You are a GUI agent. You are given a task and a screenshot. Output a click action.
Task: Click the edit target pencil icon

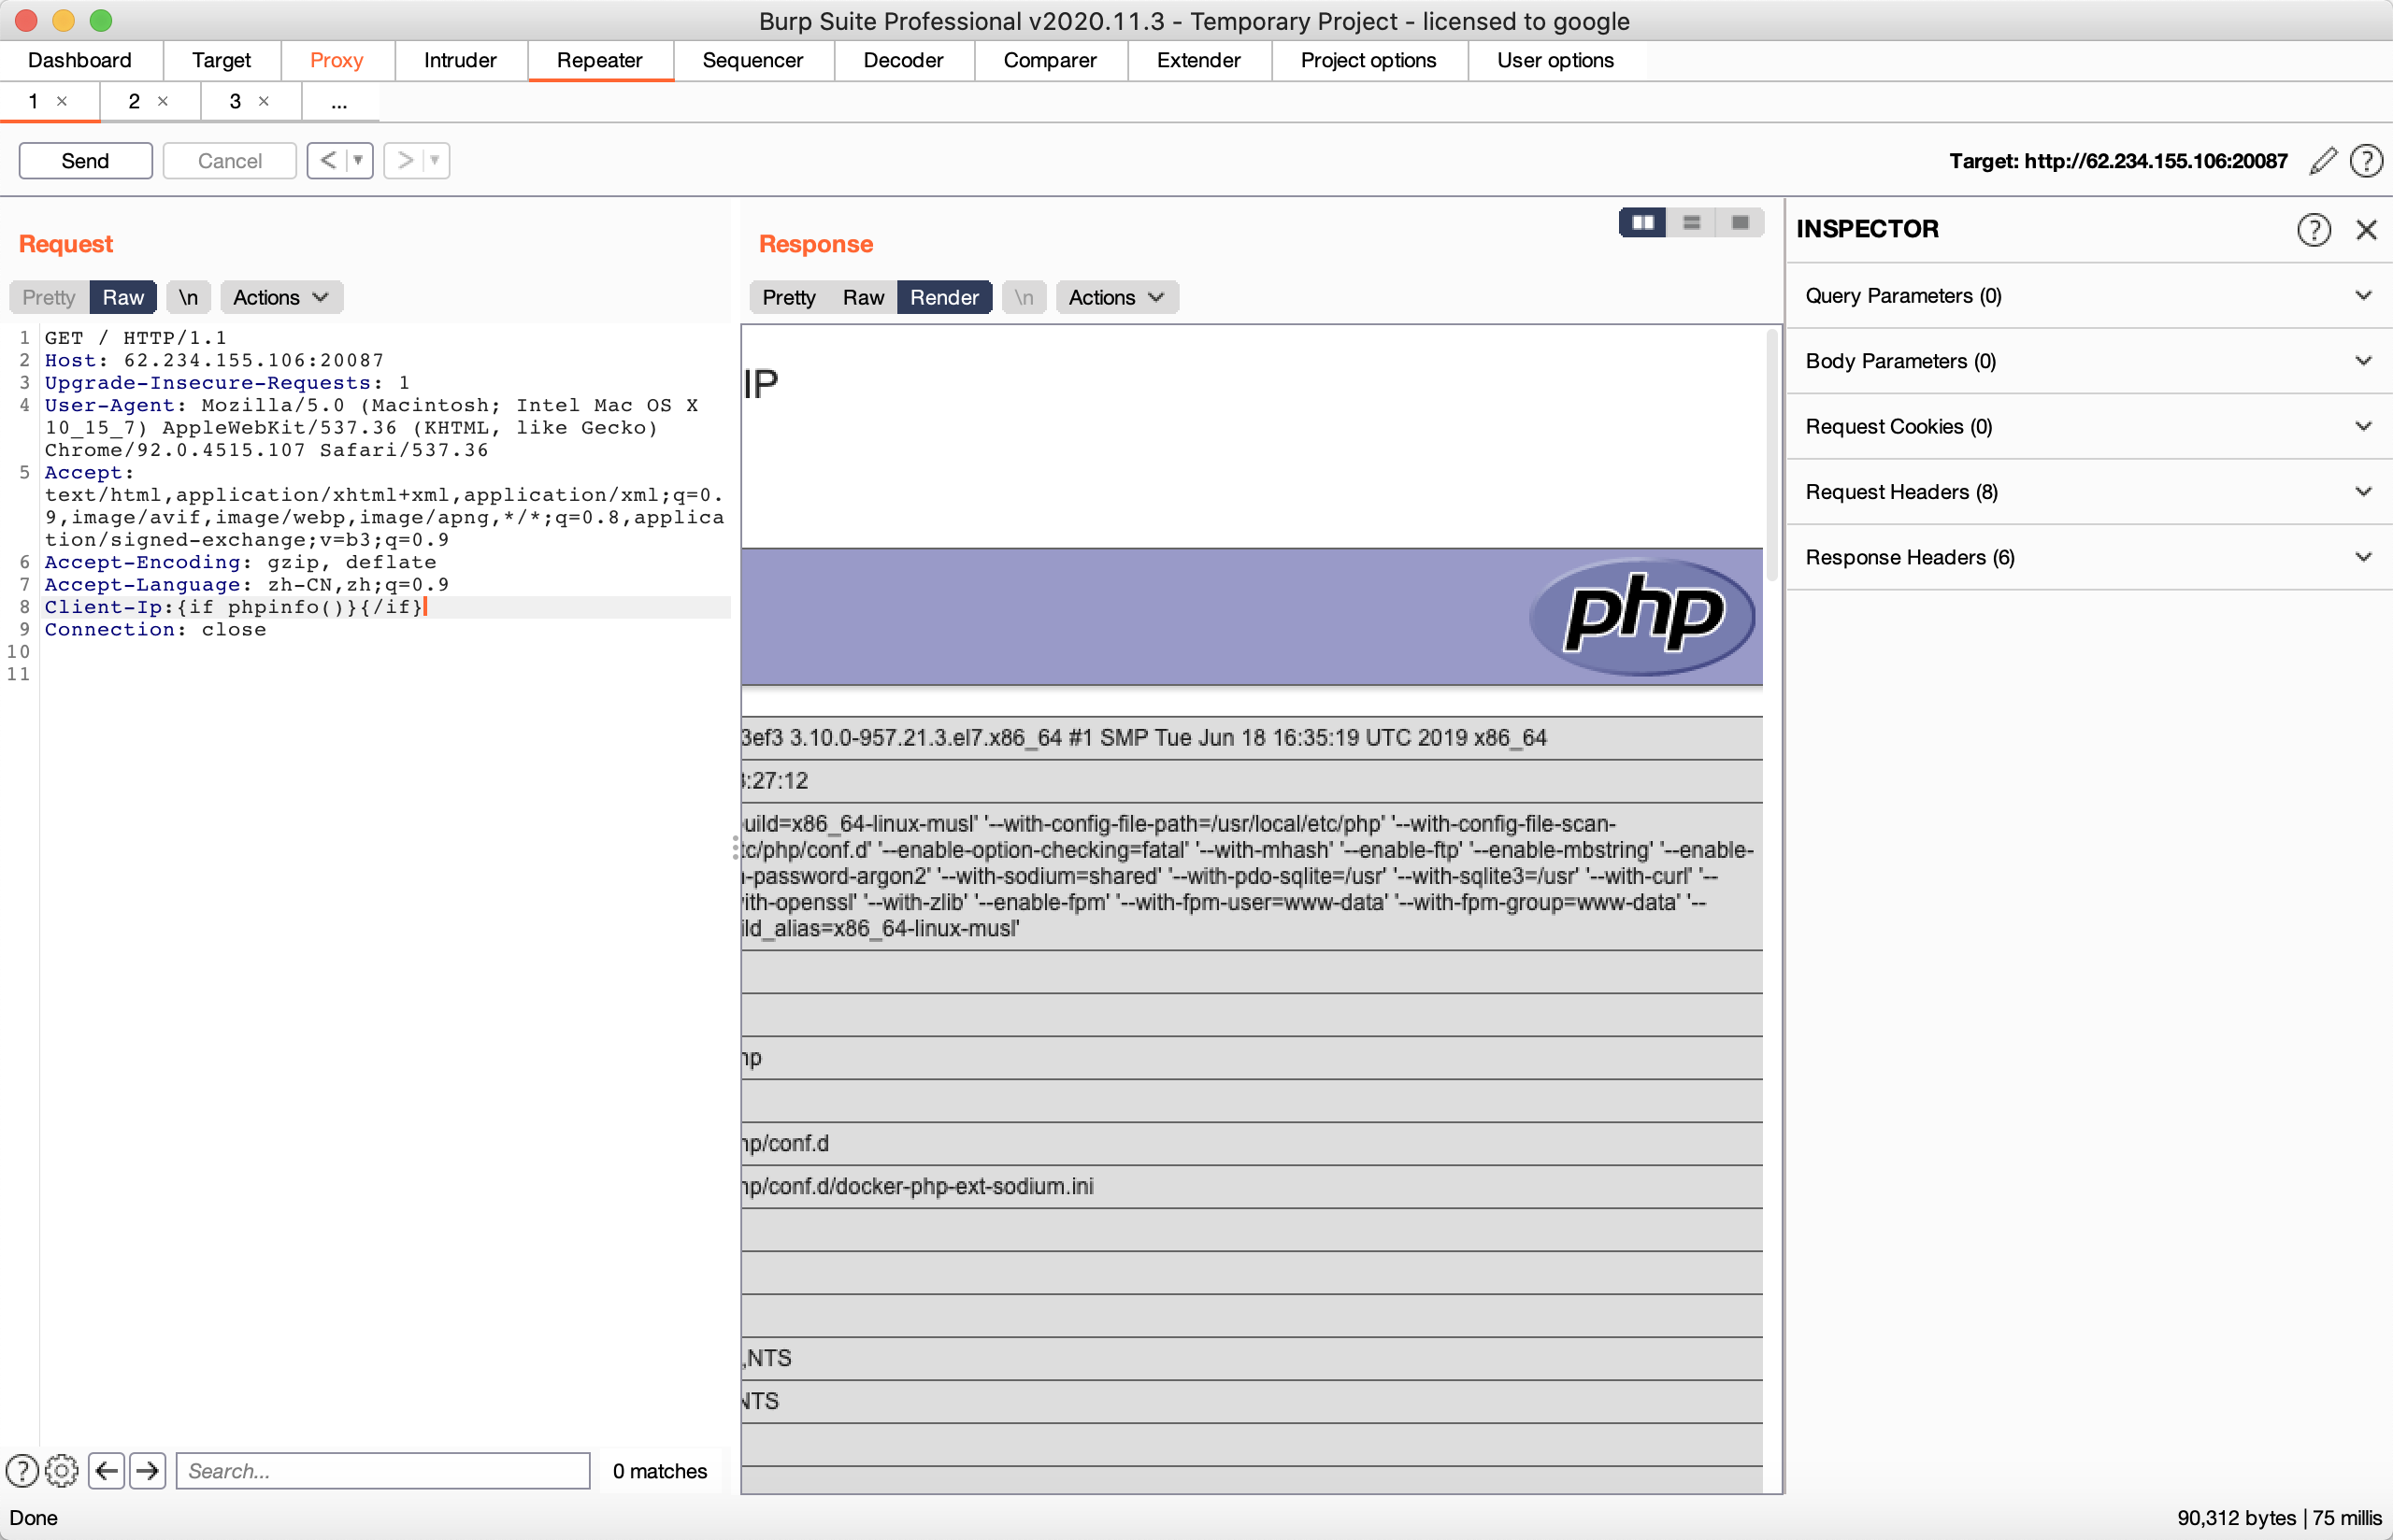tap(2323, 161)
